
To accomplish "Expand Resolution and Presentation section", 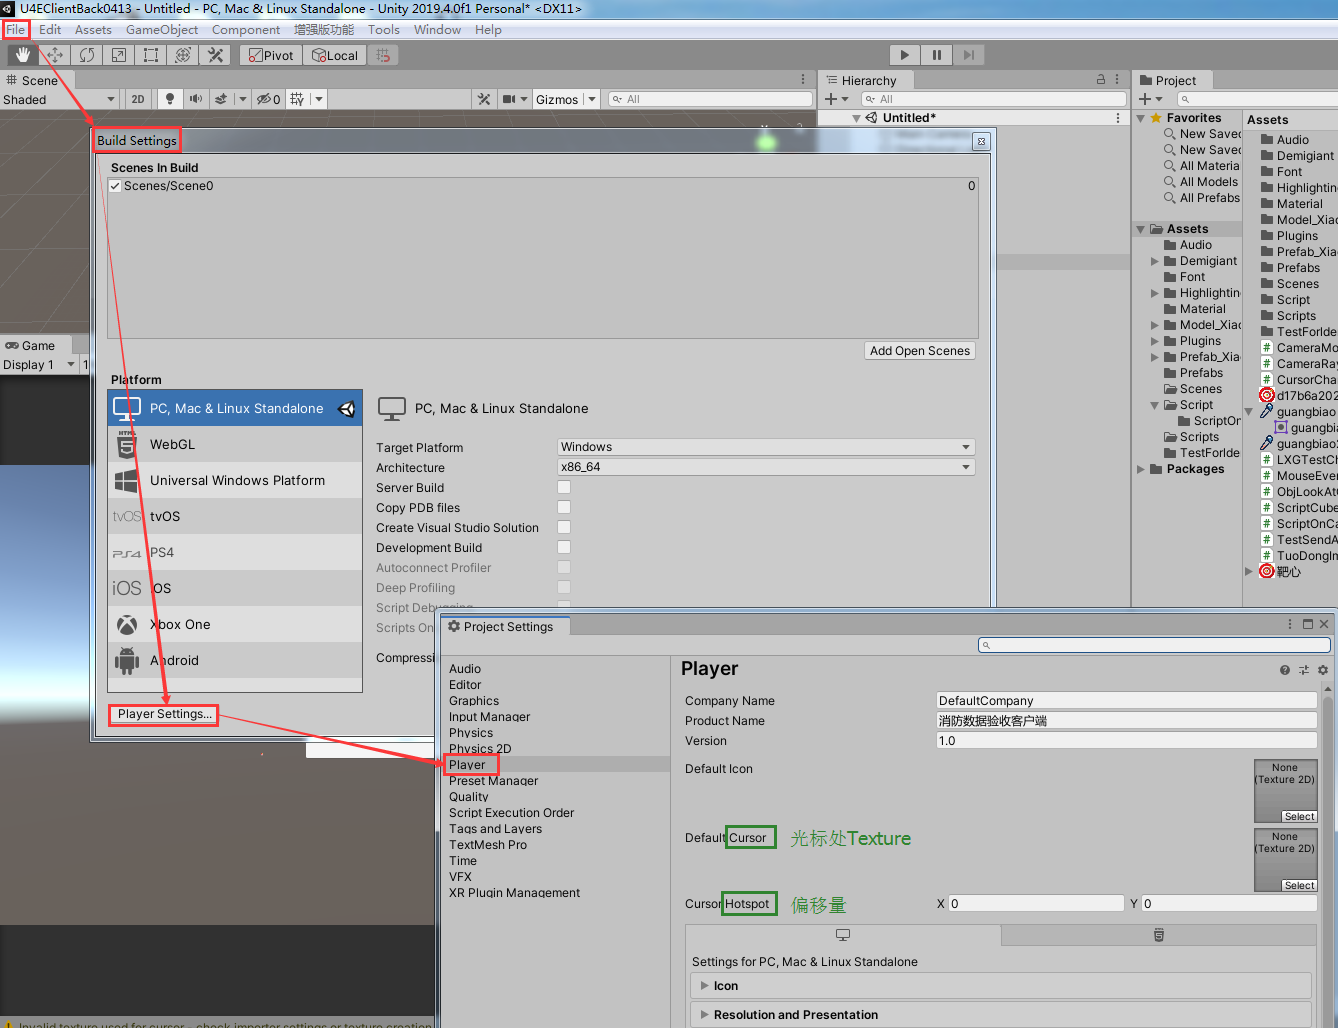I will pos(705,1014).
